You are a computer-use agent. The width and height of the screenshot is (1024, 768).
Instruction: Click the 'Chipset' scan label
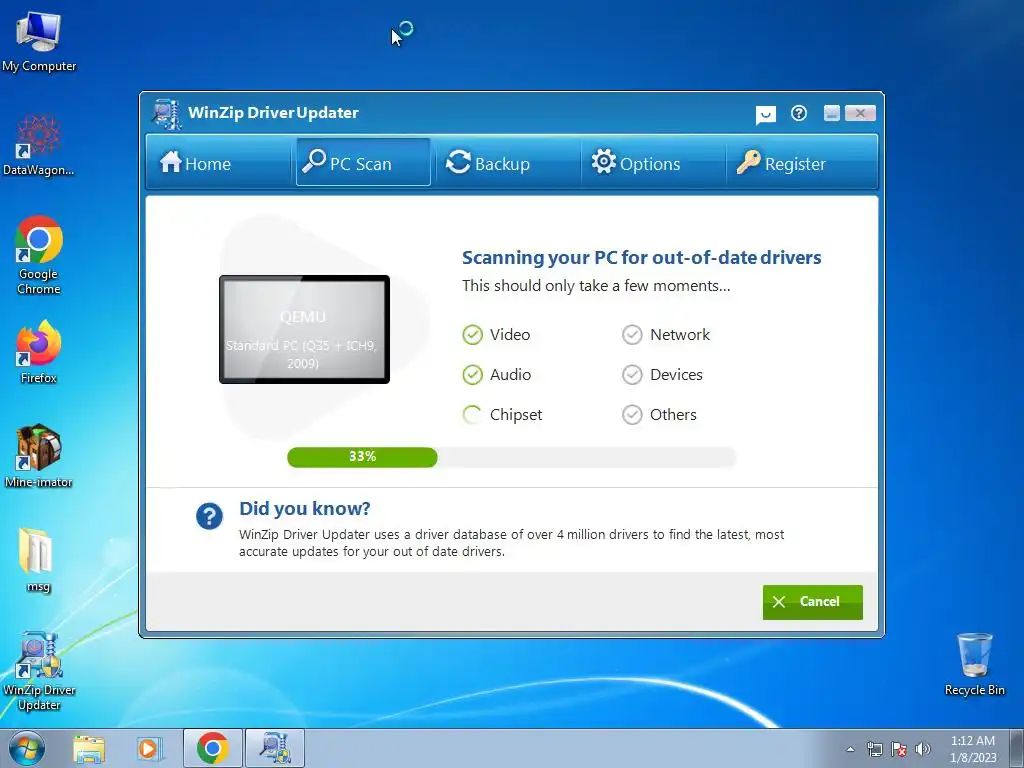pos(516,415)
